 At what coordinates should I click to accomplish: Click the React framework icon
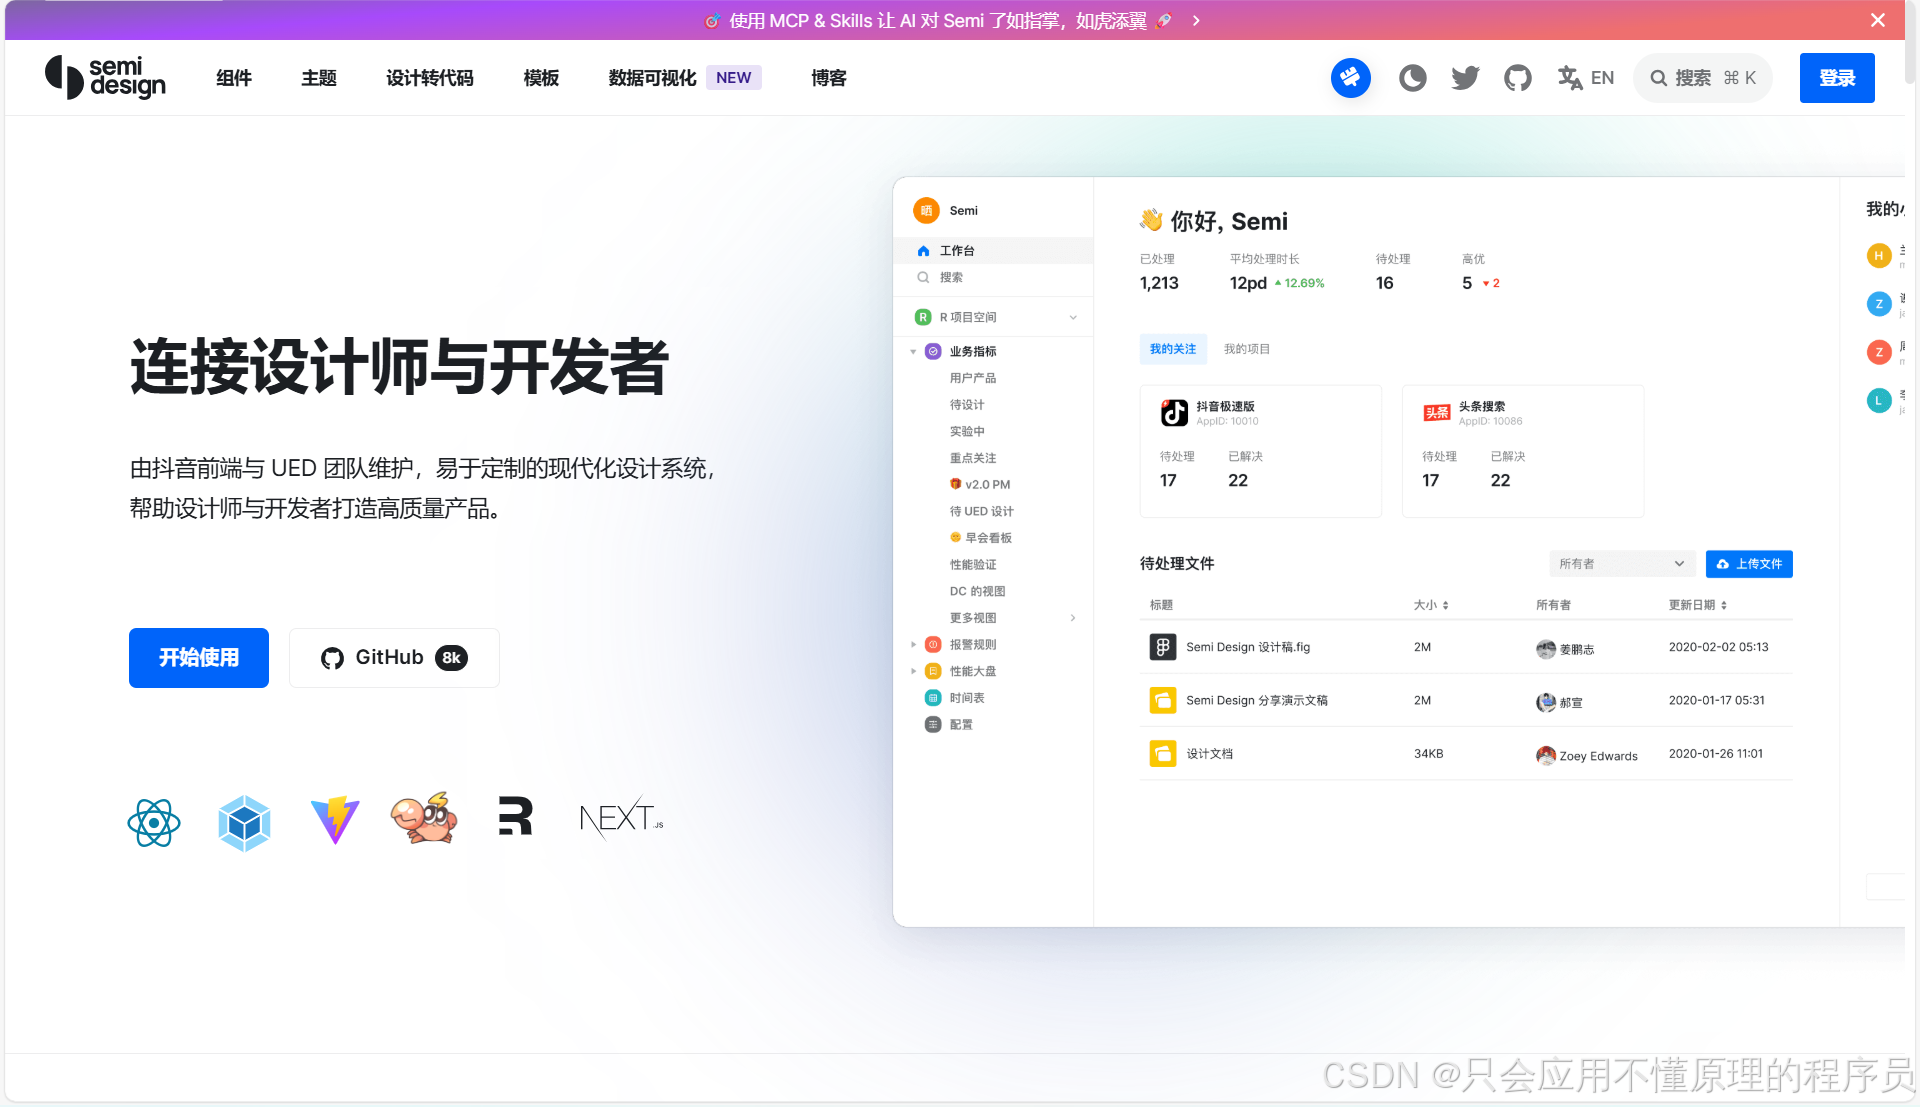click(154, 823)
